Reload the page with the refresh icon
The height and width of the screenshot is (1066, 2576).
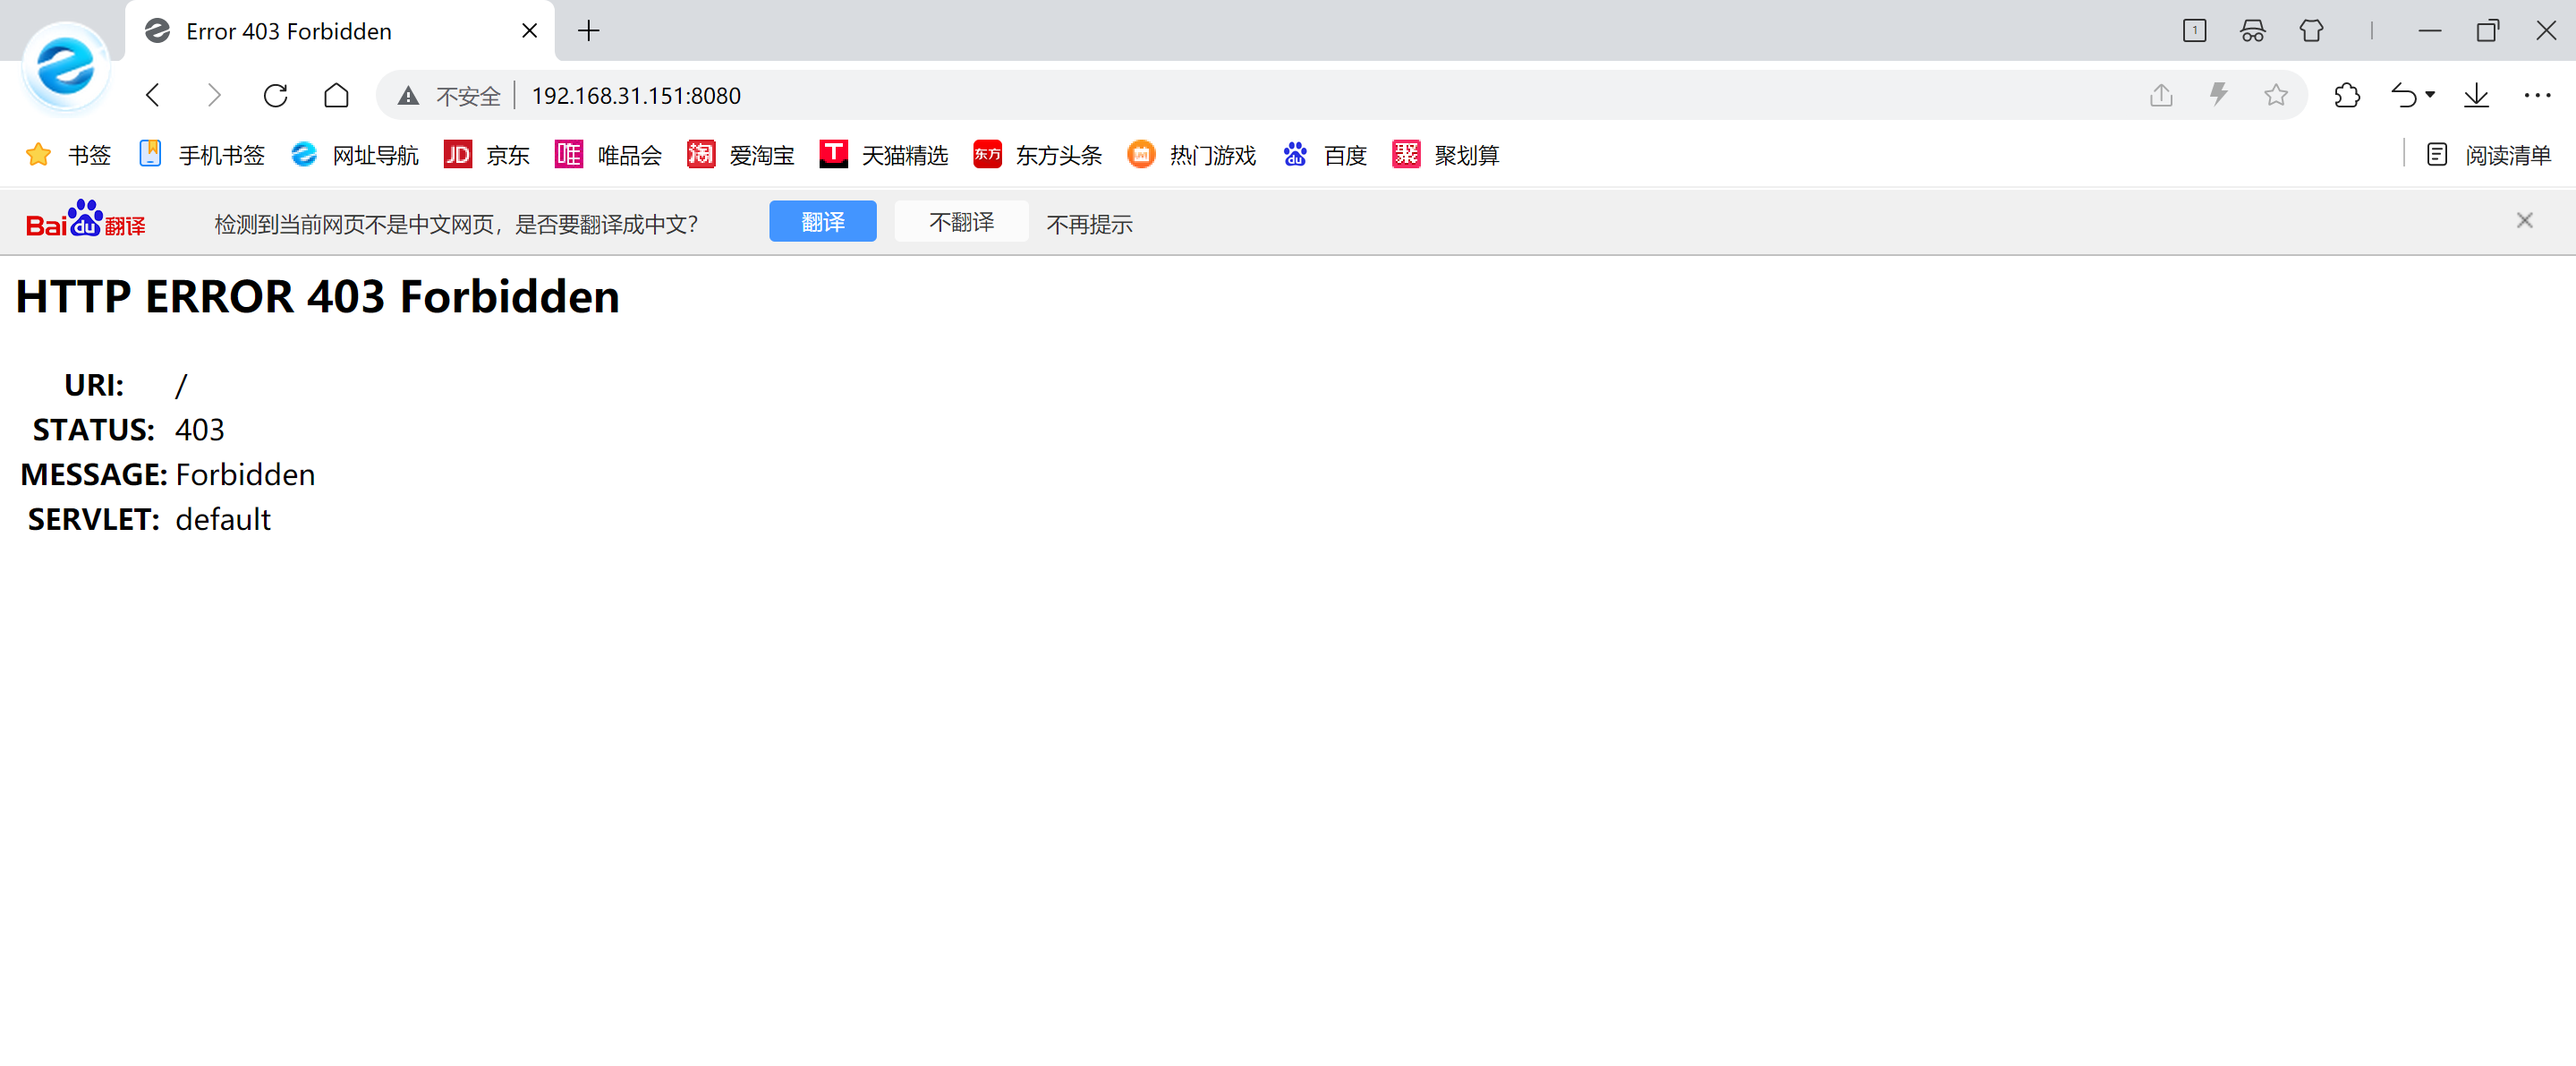click(x=275, y=96)
